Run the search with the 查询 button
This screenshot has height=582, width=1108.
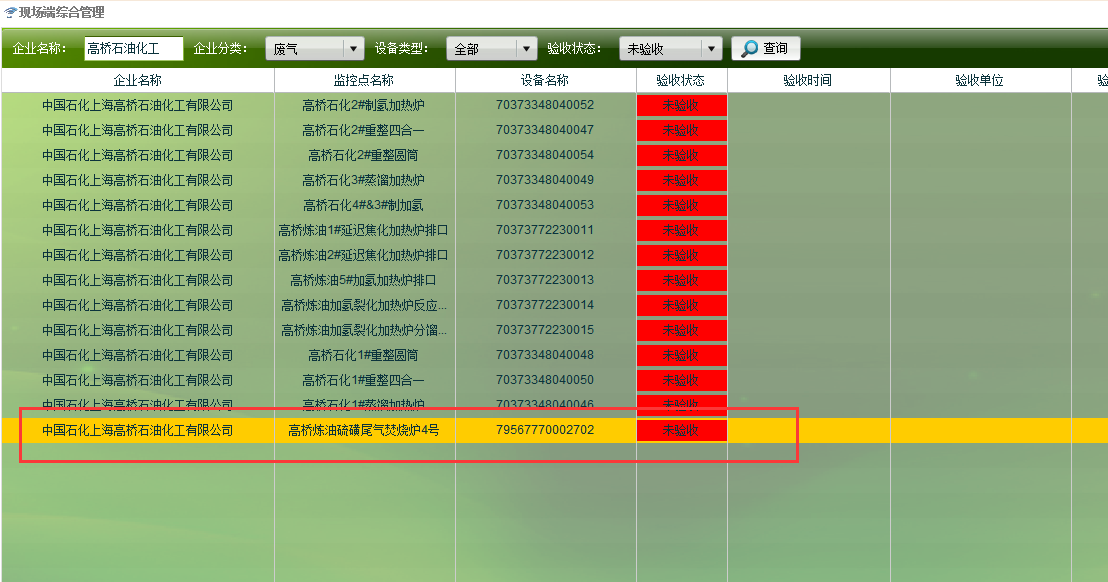click(x=765, y=48)
